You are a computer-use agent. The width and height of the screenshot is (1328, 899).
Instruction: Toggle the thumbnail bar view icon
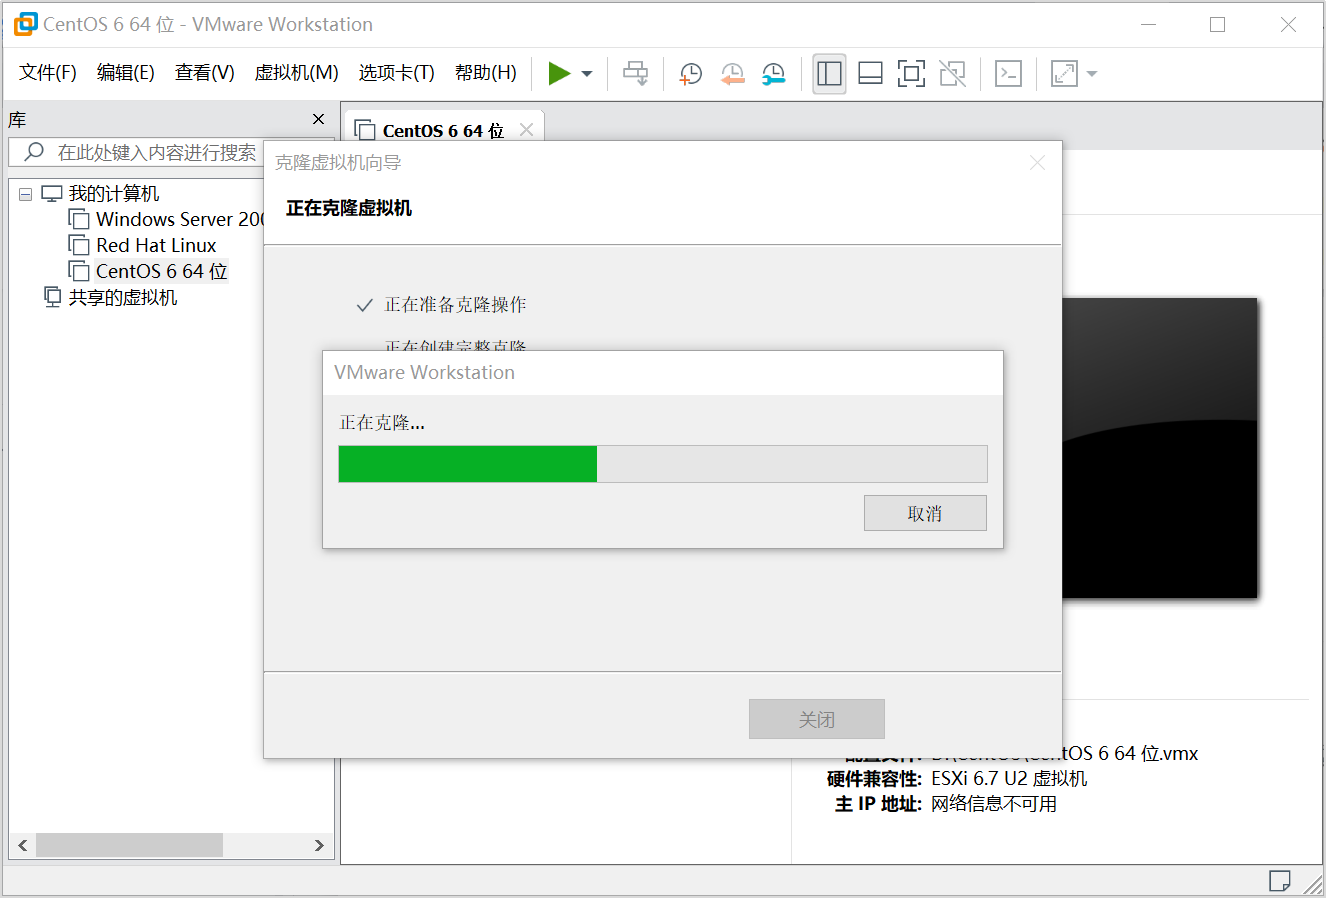tap(870, 73)
